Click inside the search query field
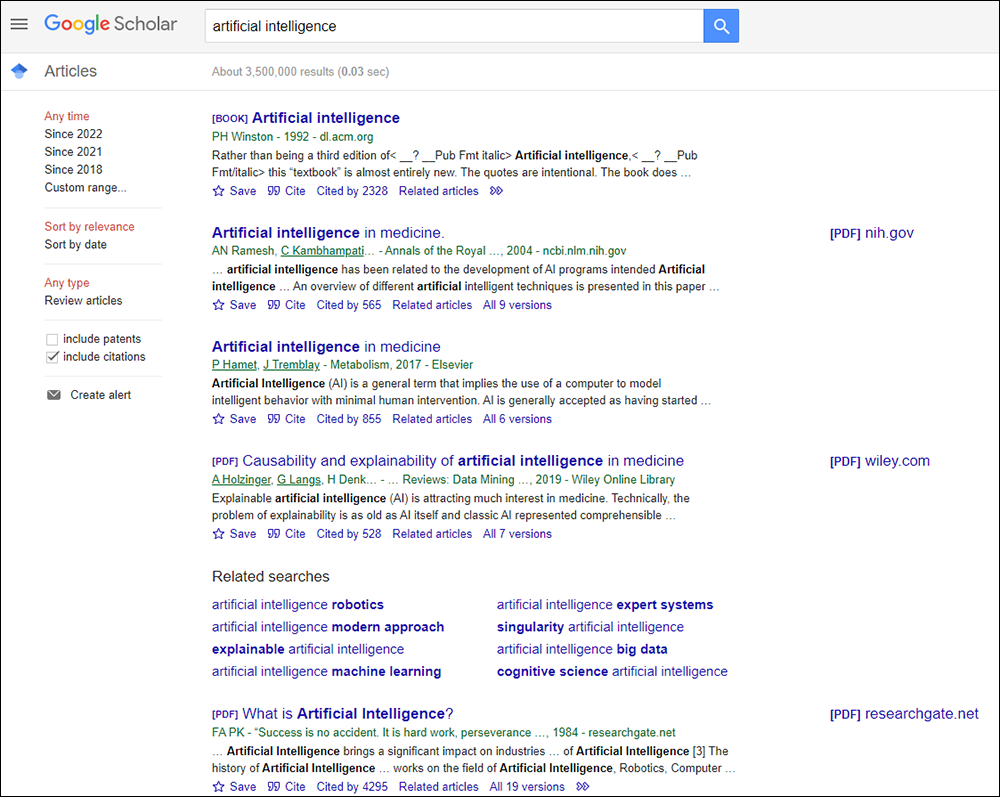The width and height of the screenshot is (1000, 797). (x=454, y=26)
